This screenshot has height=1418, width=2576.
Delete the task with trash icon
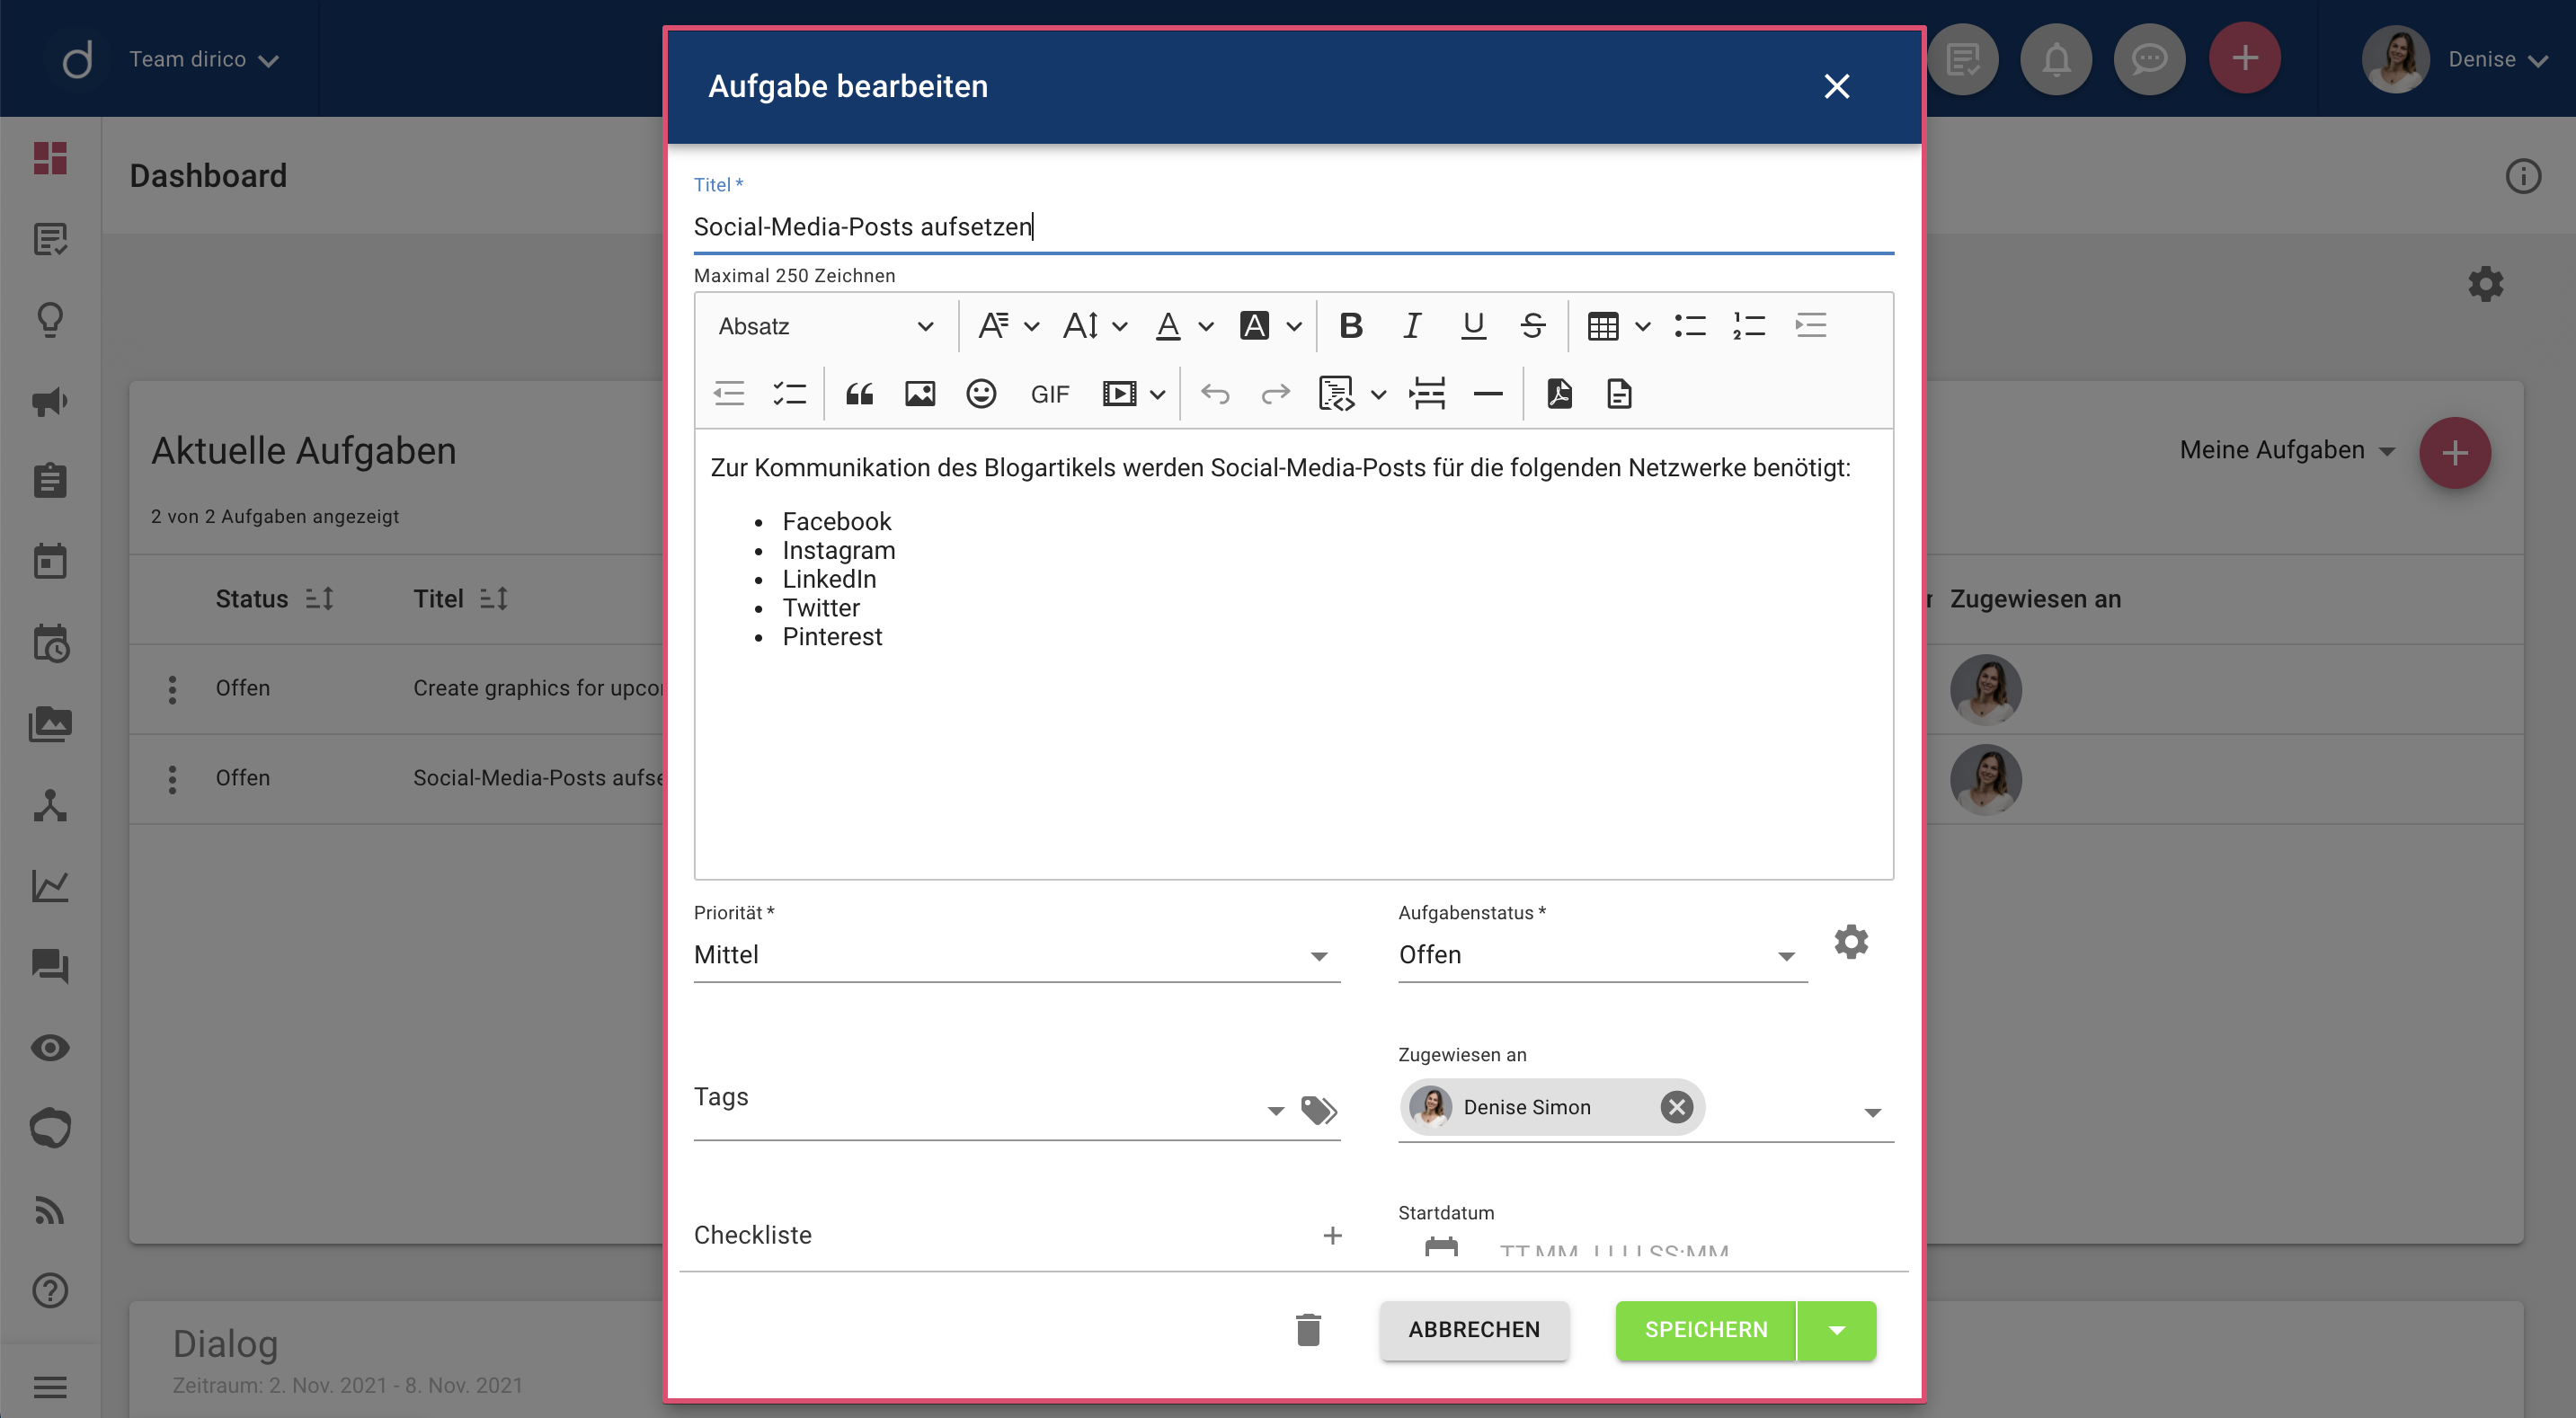click(x=1308, y=1330)
